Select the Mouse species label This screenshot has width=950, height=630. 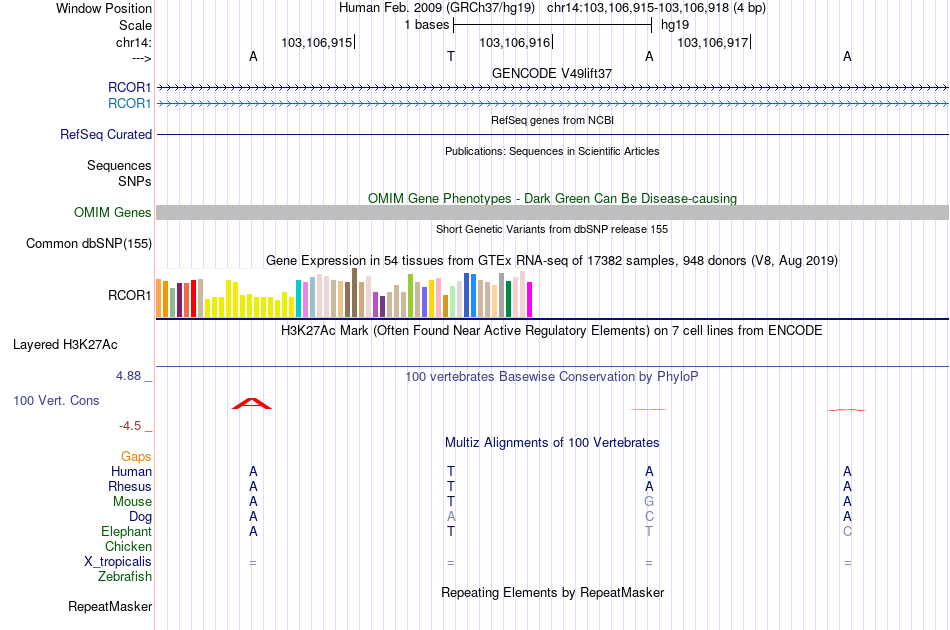click(x=132, y=502)
